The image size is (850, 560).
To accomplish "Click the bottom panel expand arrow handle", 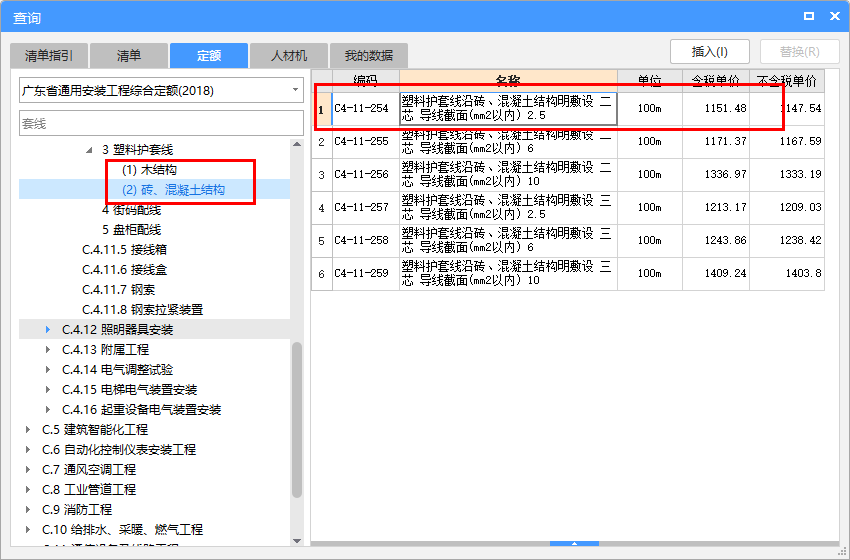I will 574,543.
